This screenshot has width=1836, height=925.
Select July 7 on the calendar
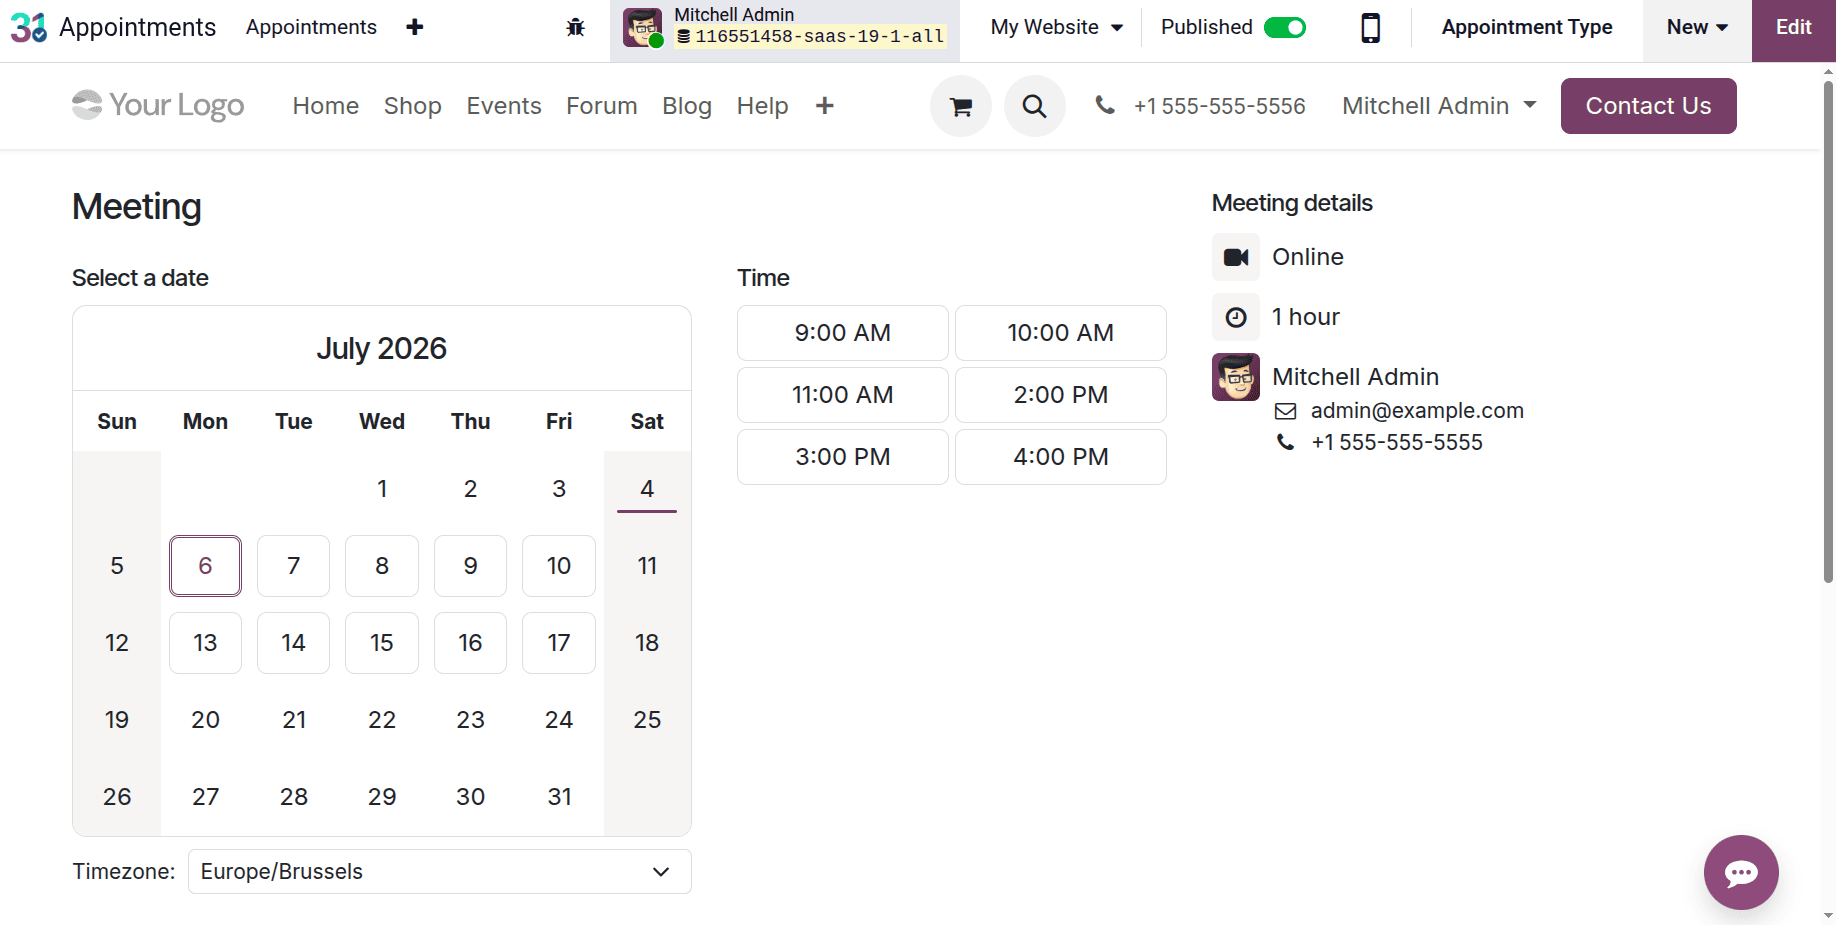coord(294,566)
